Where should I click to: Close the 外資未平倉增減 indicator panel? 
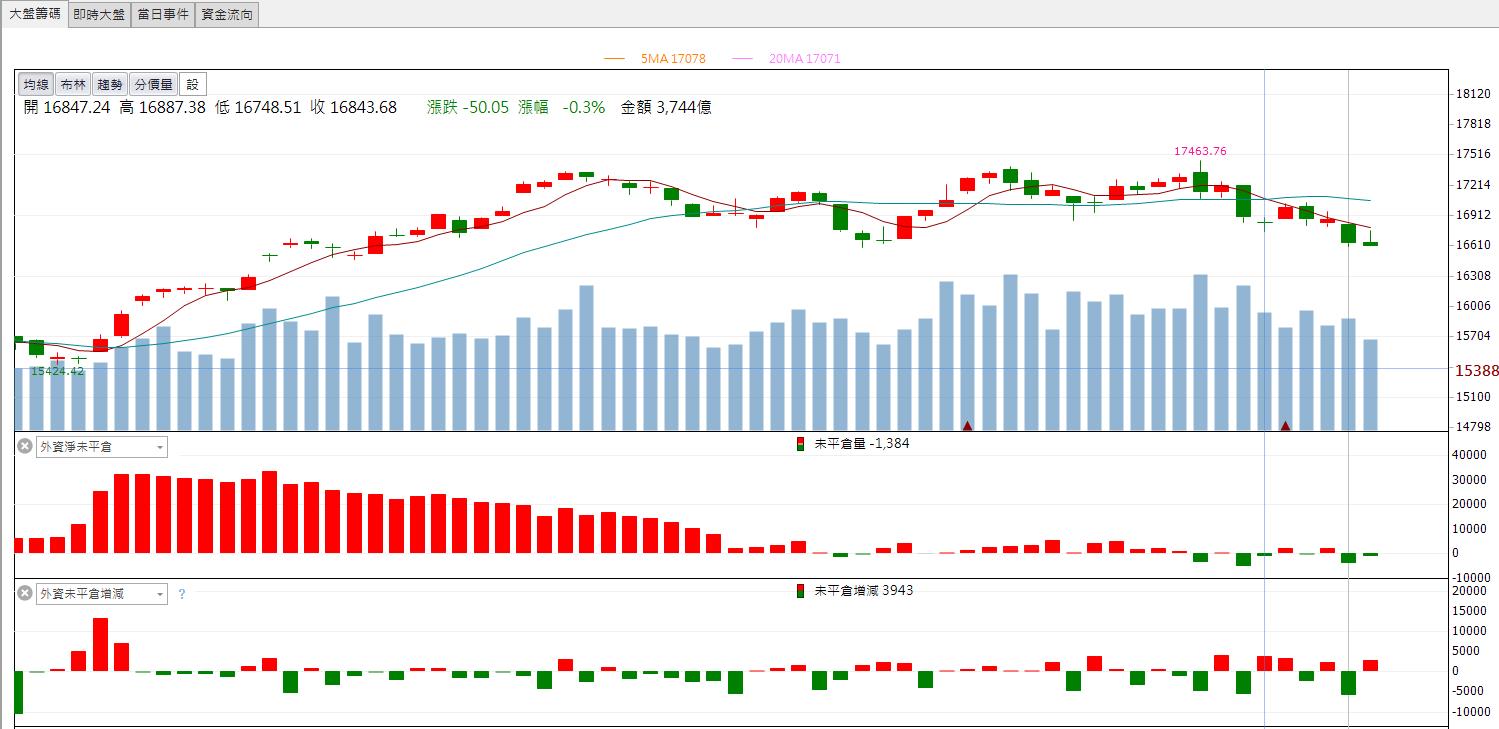tap(25, 593)
